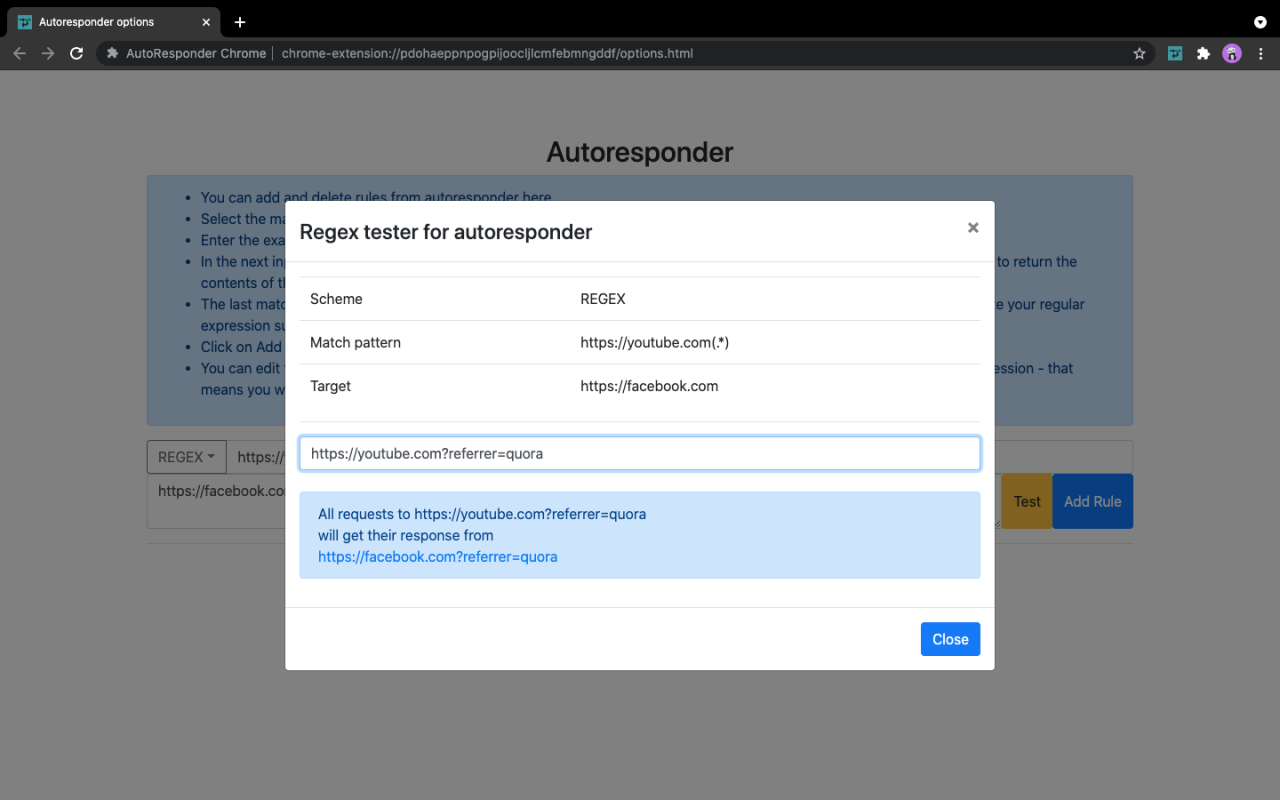1280x800 pixels.
Task: Click the browser reload icon
Action: click(76, 53)
